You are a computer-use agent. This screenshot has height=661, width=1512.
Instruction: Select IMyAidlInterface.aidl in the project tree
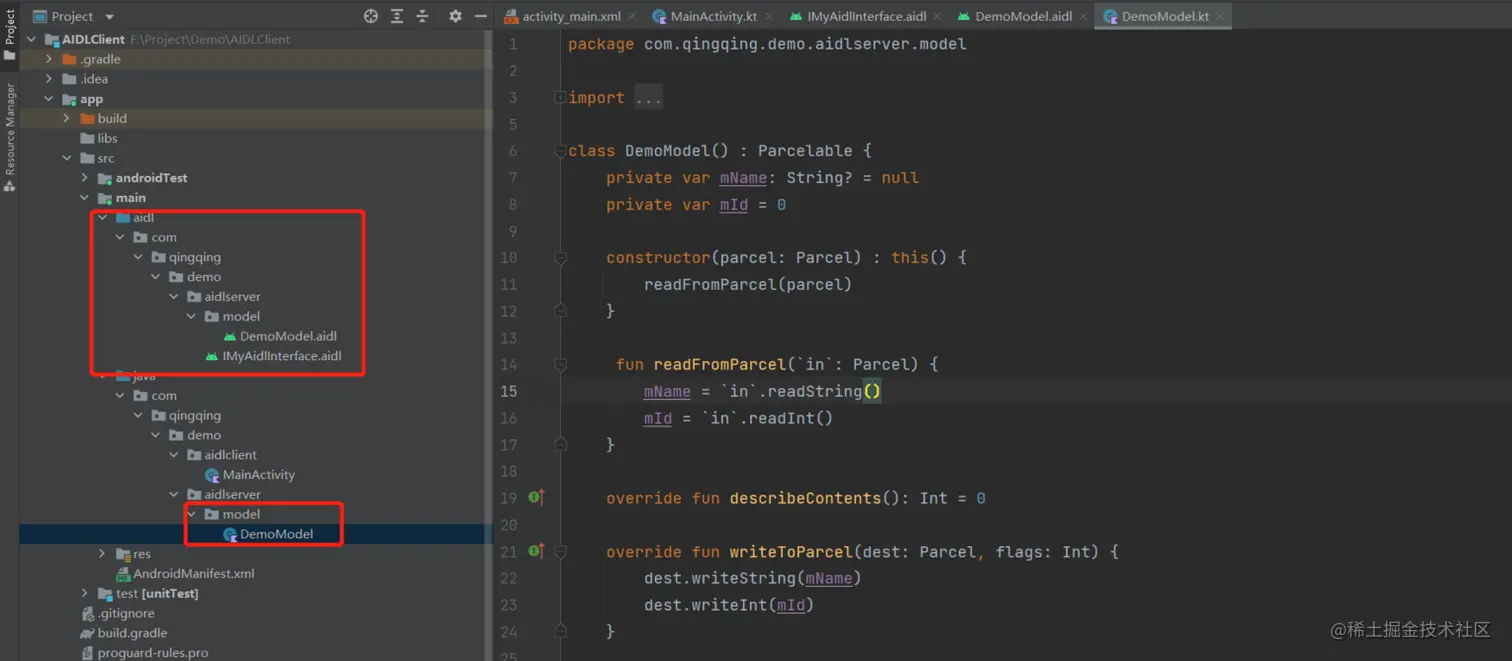tap(281, 356)
